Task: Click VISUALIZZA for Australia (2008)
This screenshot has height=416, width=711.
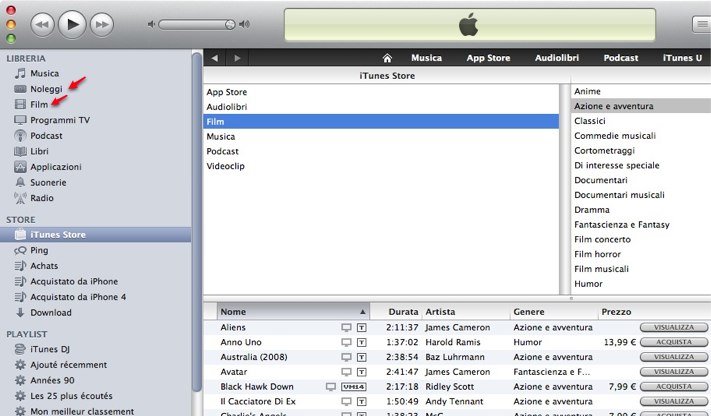Action: pyautogui.click(x=674, y=357)
